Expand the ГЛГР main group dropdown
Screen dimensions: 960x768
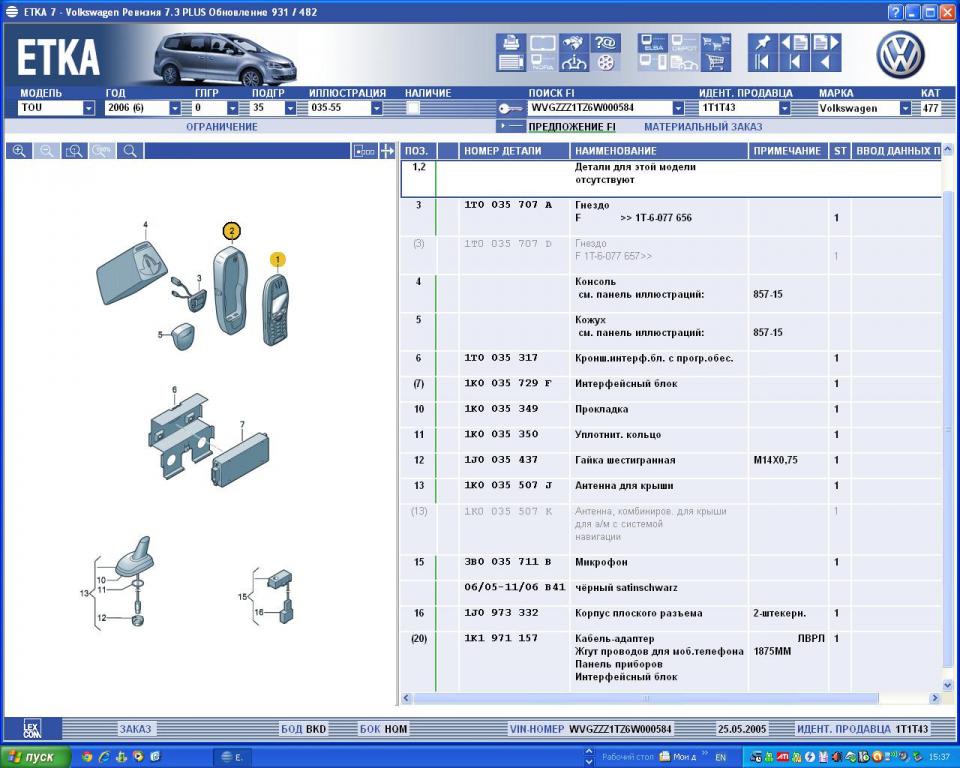(x=233, y=108)
